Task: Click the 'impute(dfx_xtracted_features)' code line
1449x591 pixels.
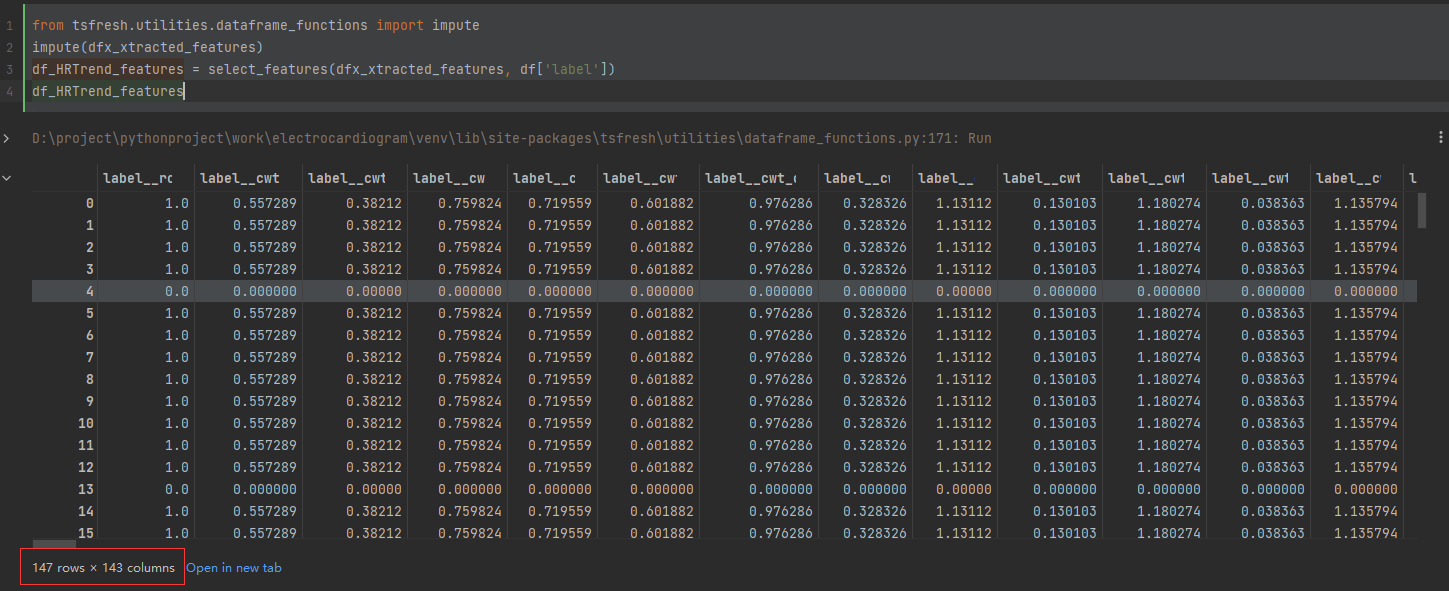Action: (147, 47)
